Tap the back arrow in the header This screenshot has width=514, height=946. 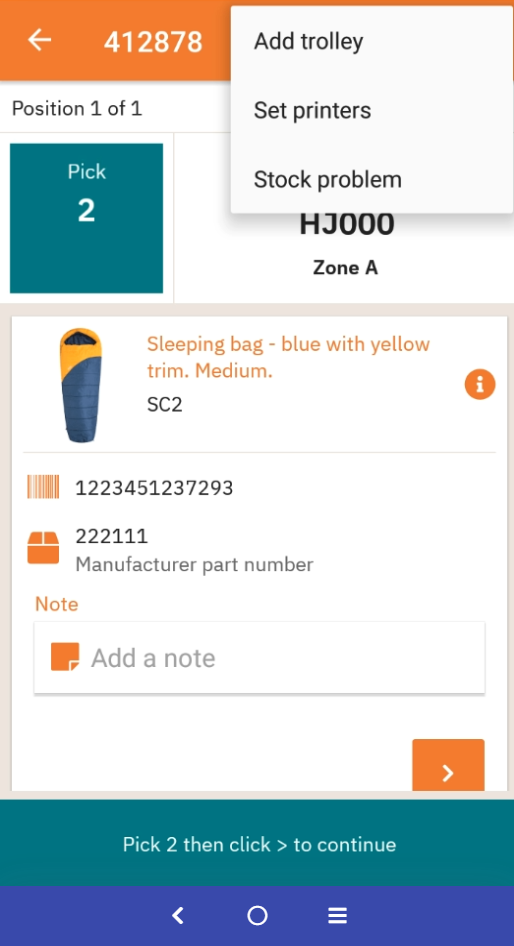tap(39, 40)
